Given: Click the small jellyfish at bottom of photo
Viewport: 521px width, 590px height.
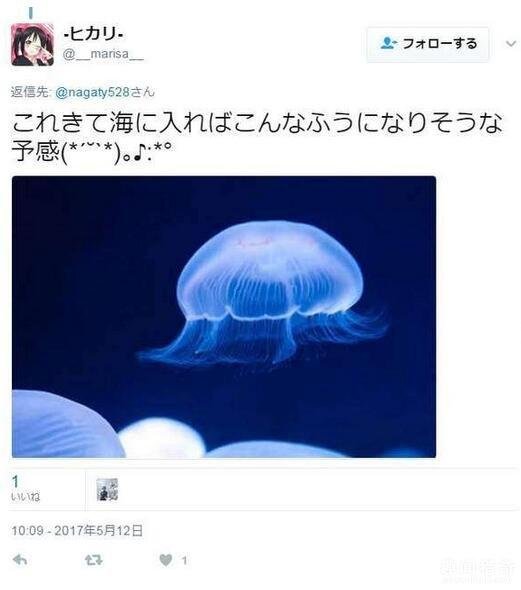Looking at the screenshot, I should pos(162,438).
